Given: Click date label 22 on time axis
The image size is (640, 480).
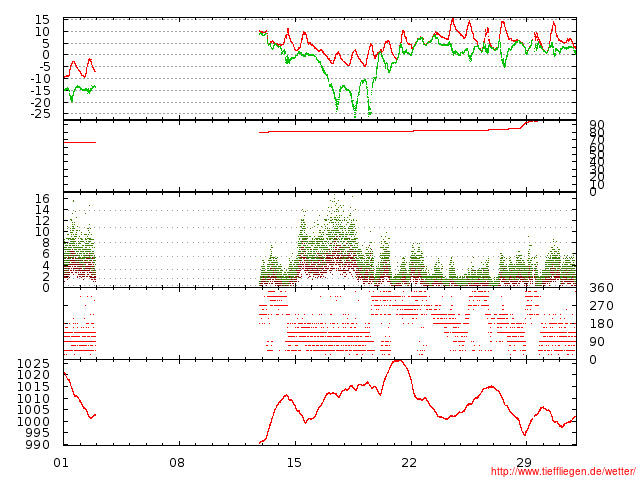Looking at the screenshot, I should (x=409, y=463).
